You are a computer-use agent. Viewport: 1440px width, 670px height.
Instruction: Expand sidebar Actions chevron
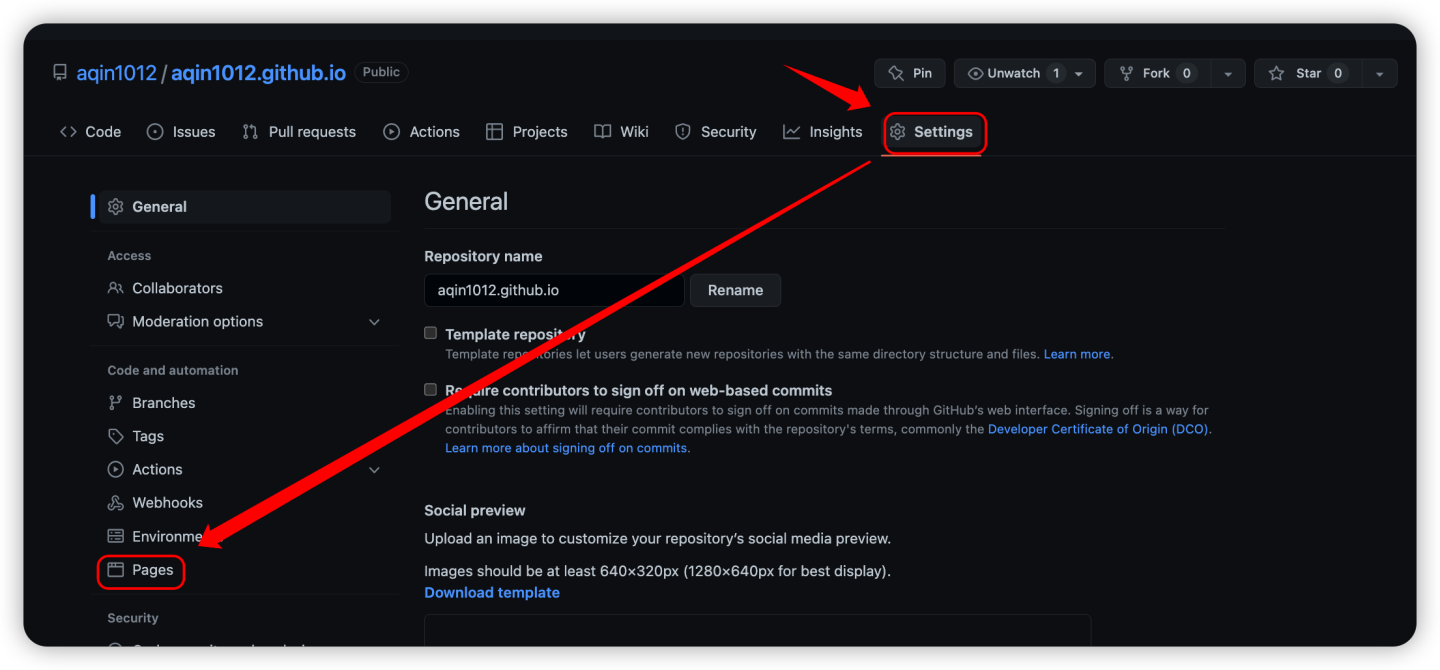(x=375, y=470)
